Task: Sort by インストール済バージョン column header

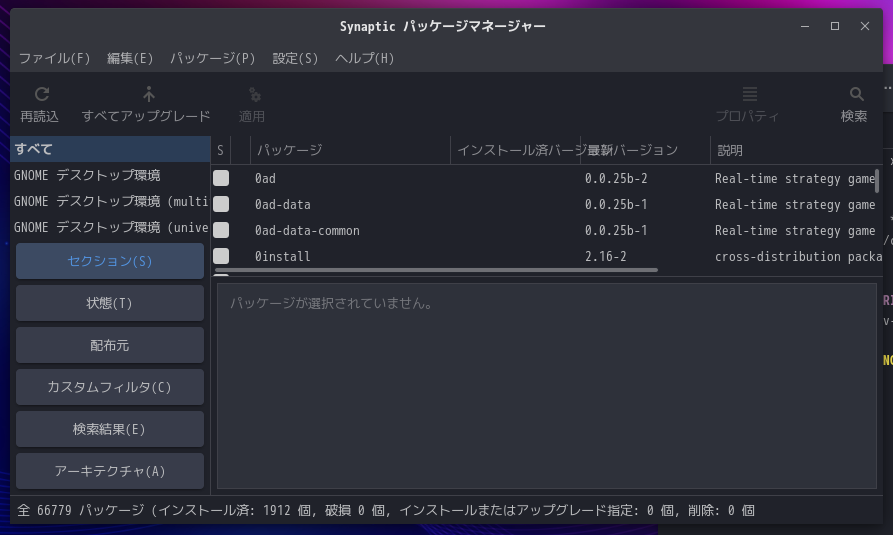Action: [x=515, y=150]
